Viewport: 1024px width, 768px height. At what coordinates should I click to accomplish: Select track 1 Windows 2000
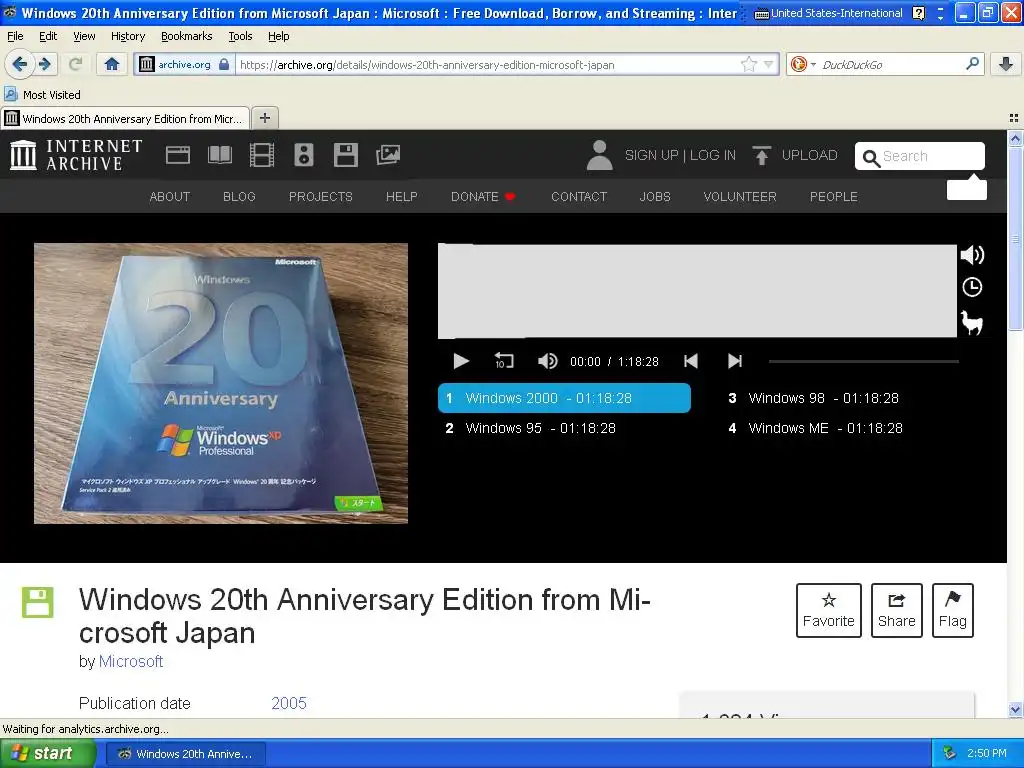tap(564, 398)
